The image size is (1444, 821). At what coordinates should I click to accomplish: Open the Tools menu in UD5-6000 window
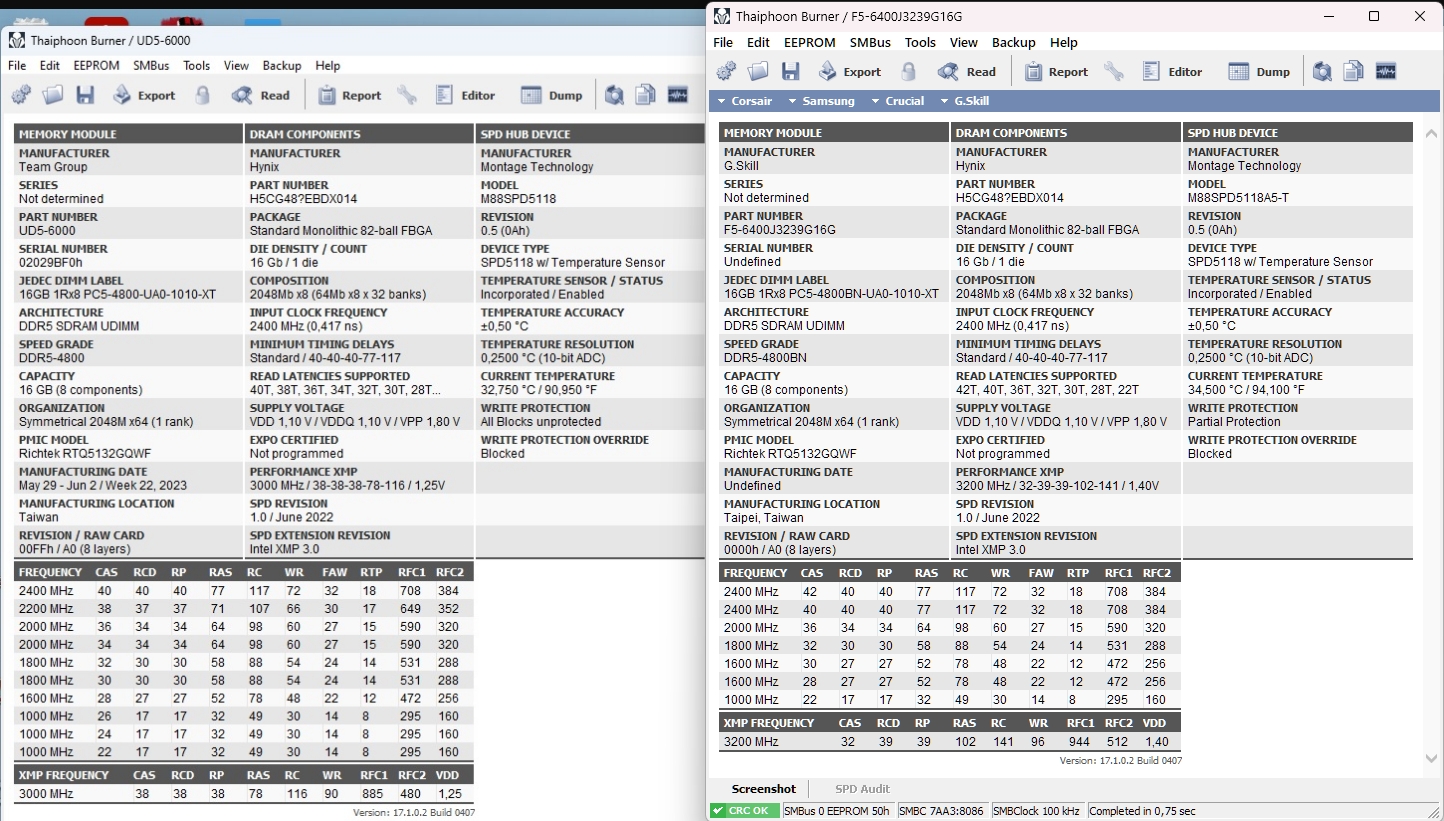pyautogui.click(x=197, y=66)
